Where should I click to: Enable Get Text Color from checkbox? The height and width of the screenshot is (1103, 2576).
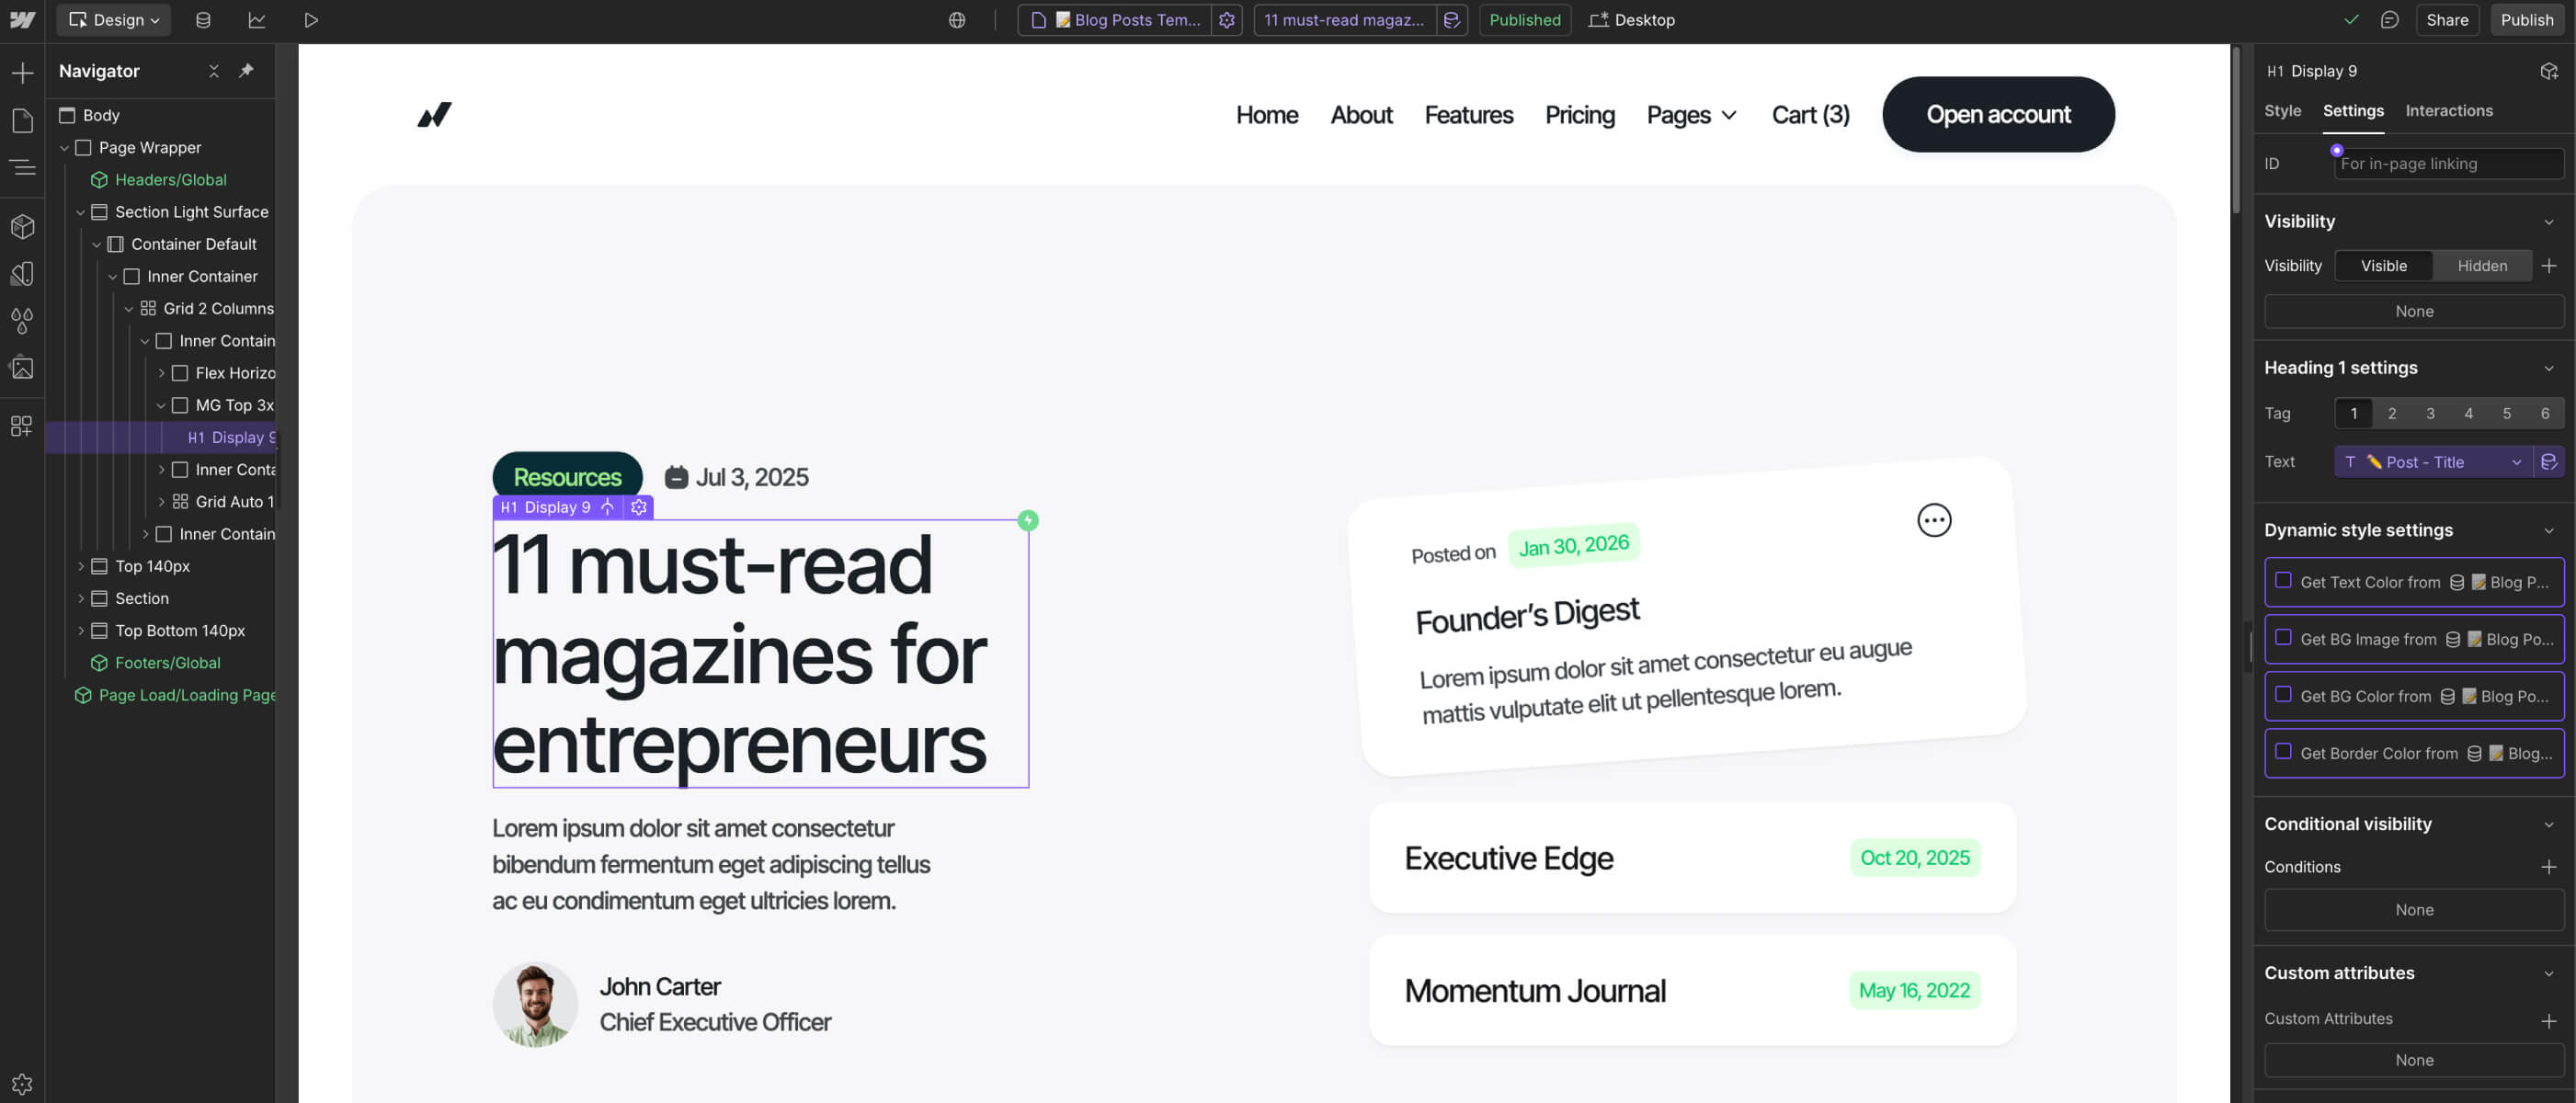click(x=2283, y=581)
